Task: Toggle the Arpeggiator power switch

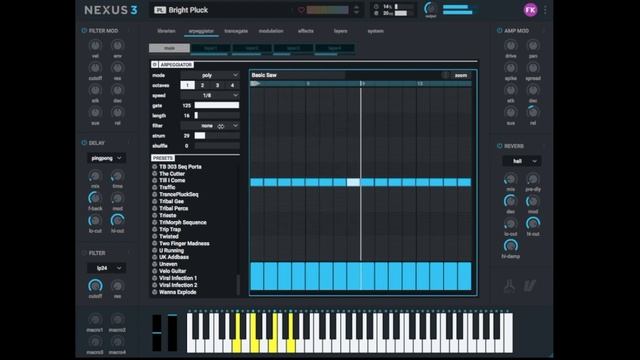Action: pyautogui.click(x=155, y=64)
